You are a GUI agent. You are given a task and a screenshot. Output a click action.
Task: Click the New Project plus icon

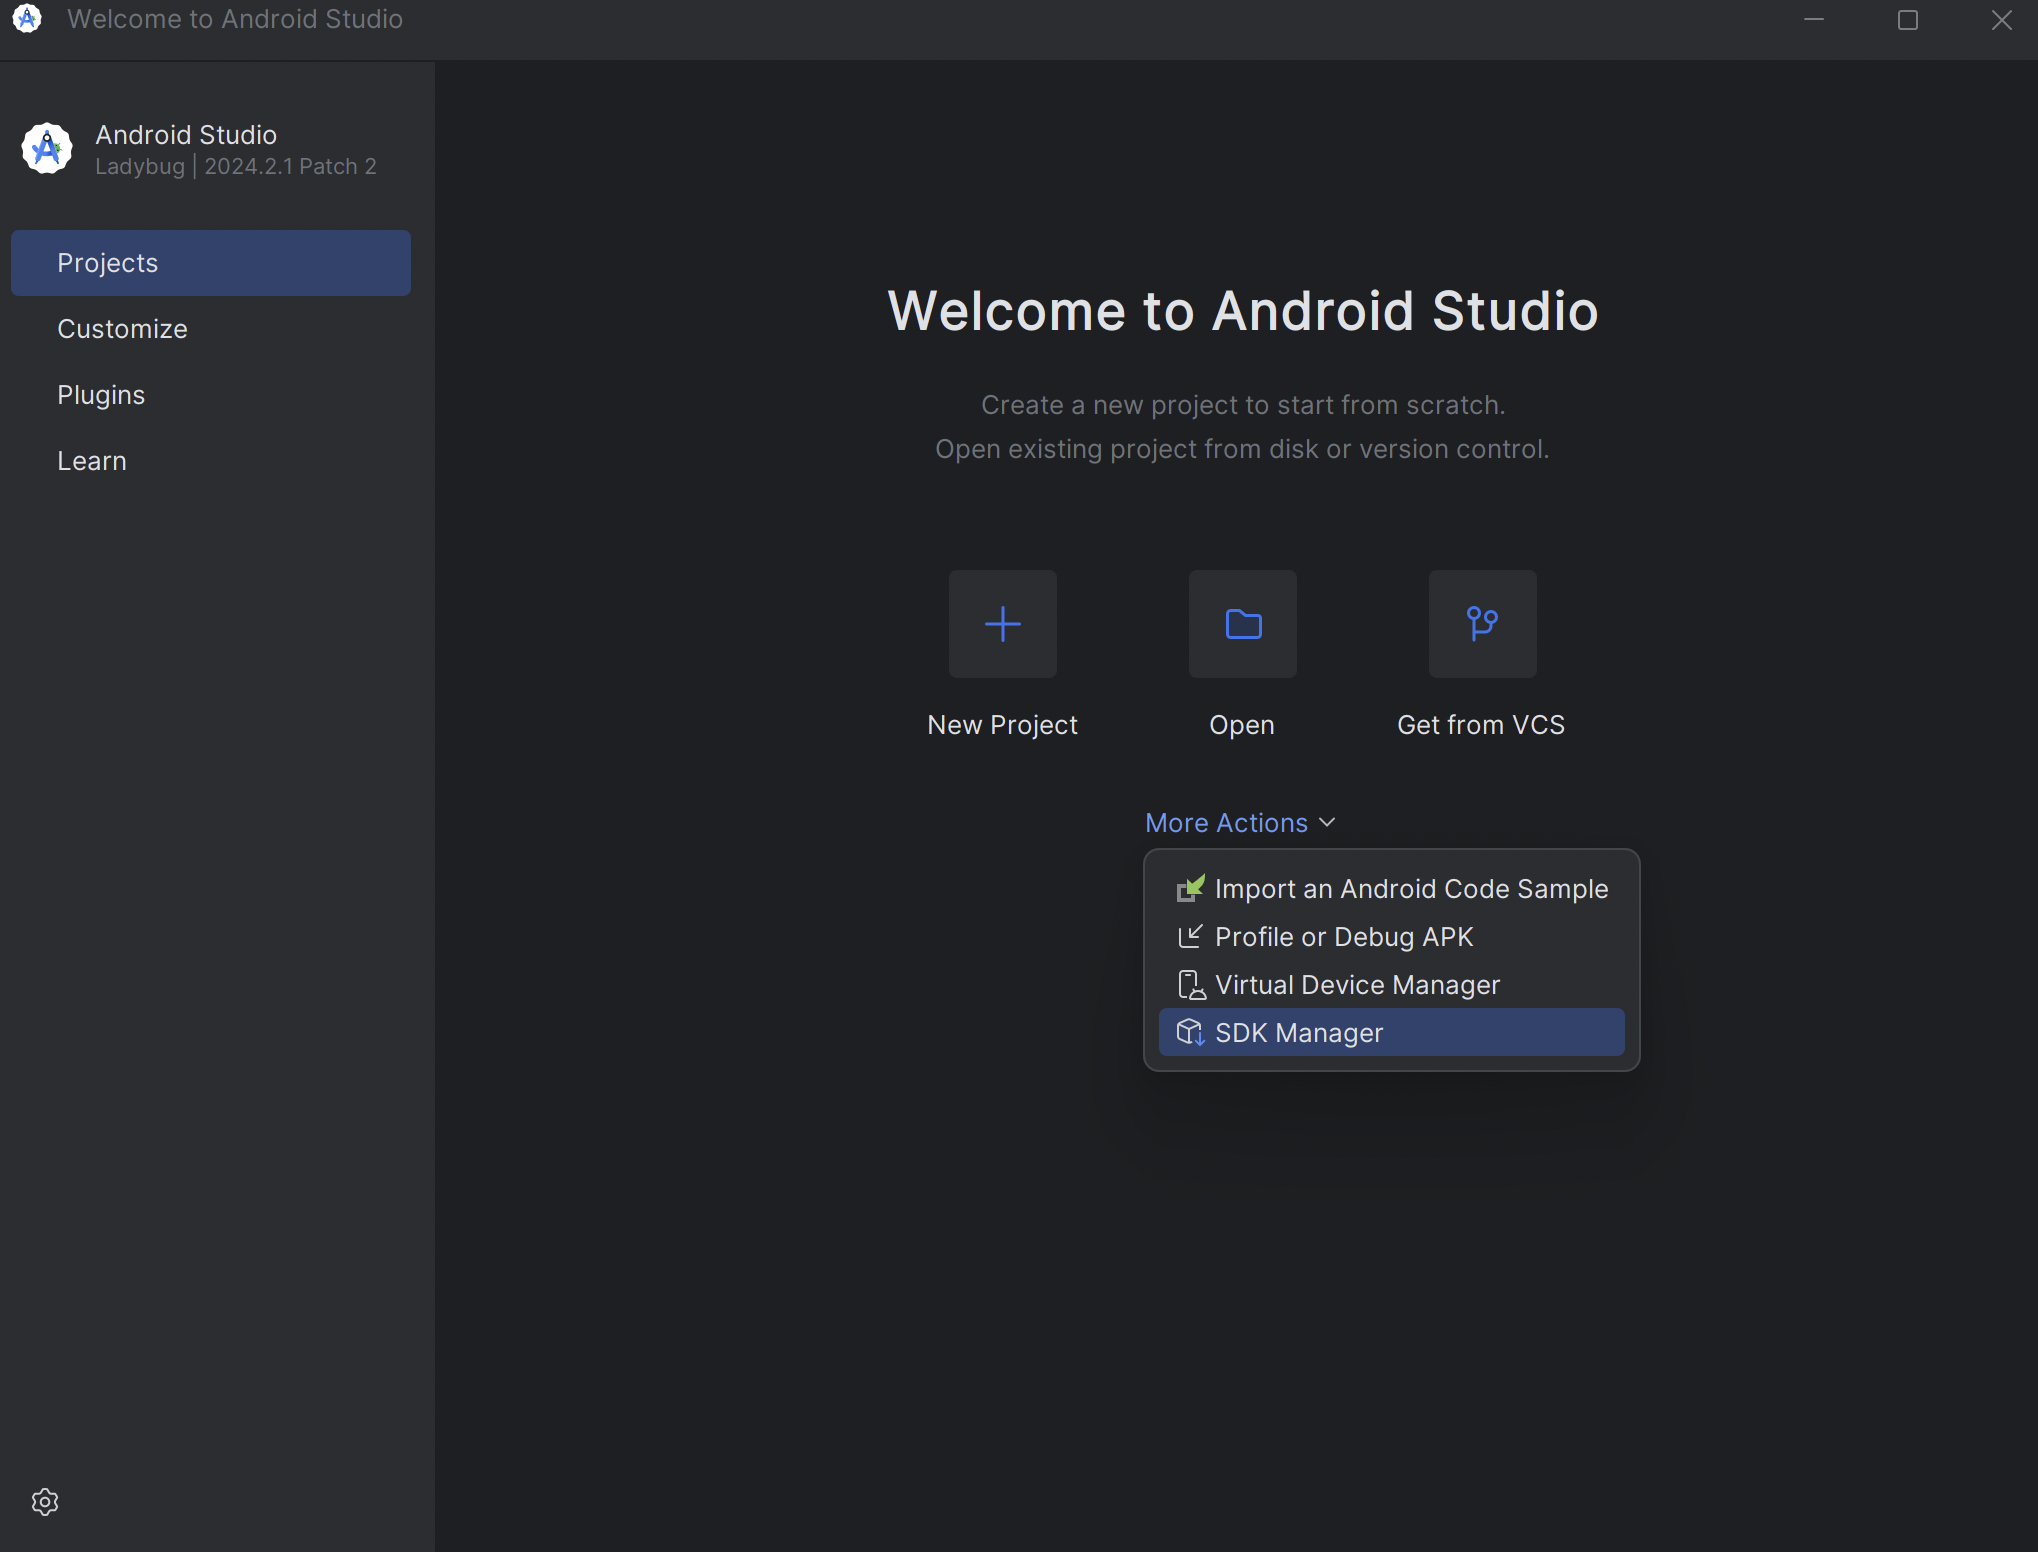(1002, 623)
